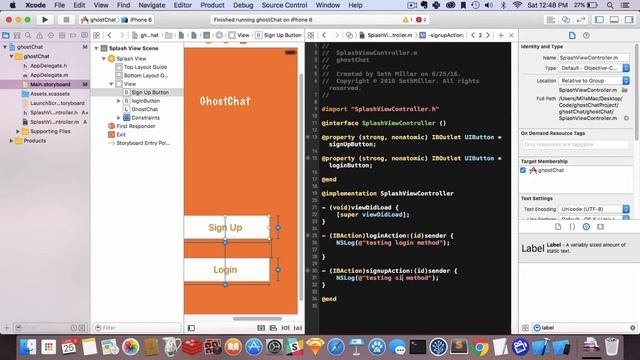This screenshot has height=360, width=640.
Task: Open the Text Encoding dropdown
Action: 594,209
